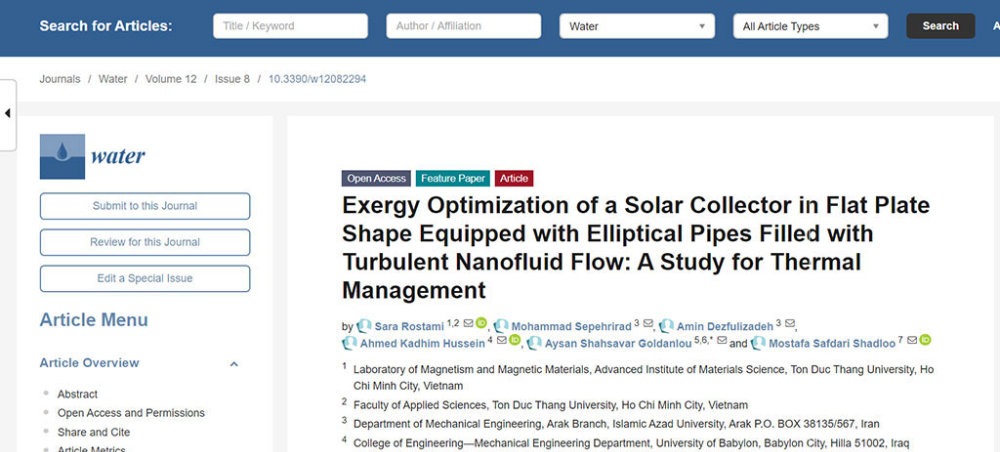1000x452 pixels.
Task: Click Ahmed Kadhim Hussein's ORCID icon
Action: 515,340
